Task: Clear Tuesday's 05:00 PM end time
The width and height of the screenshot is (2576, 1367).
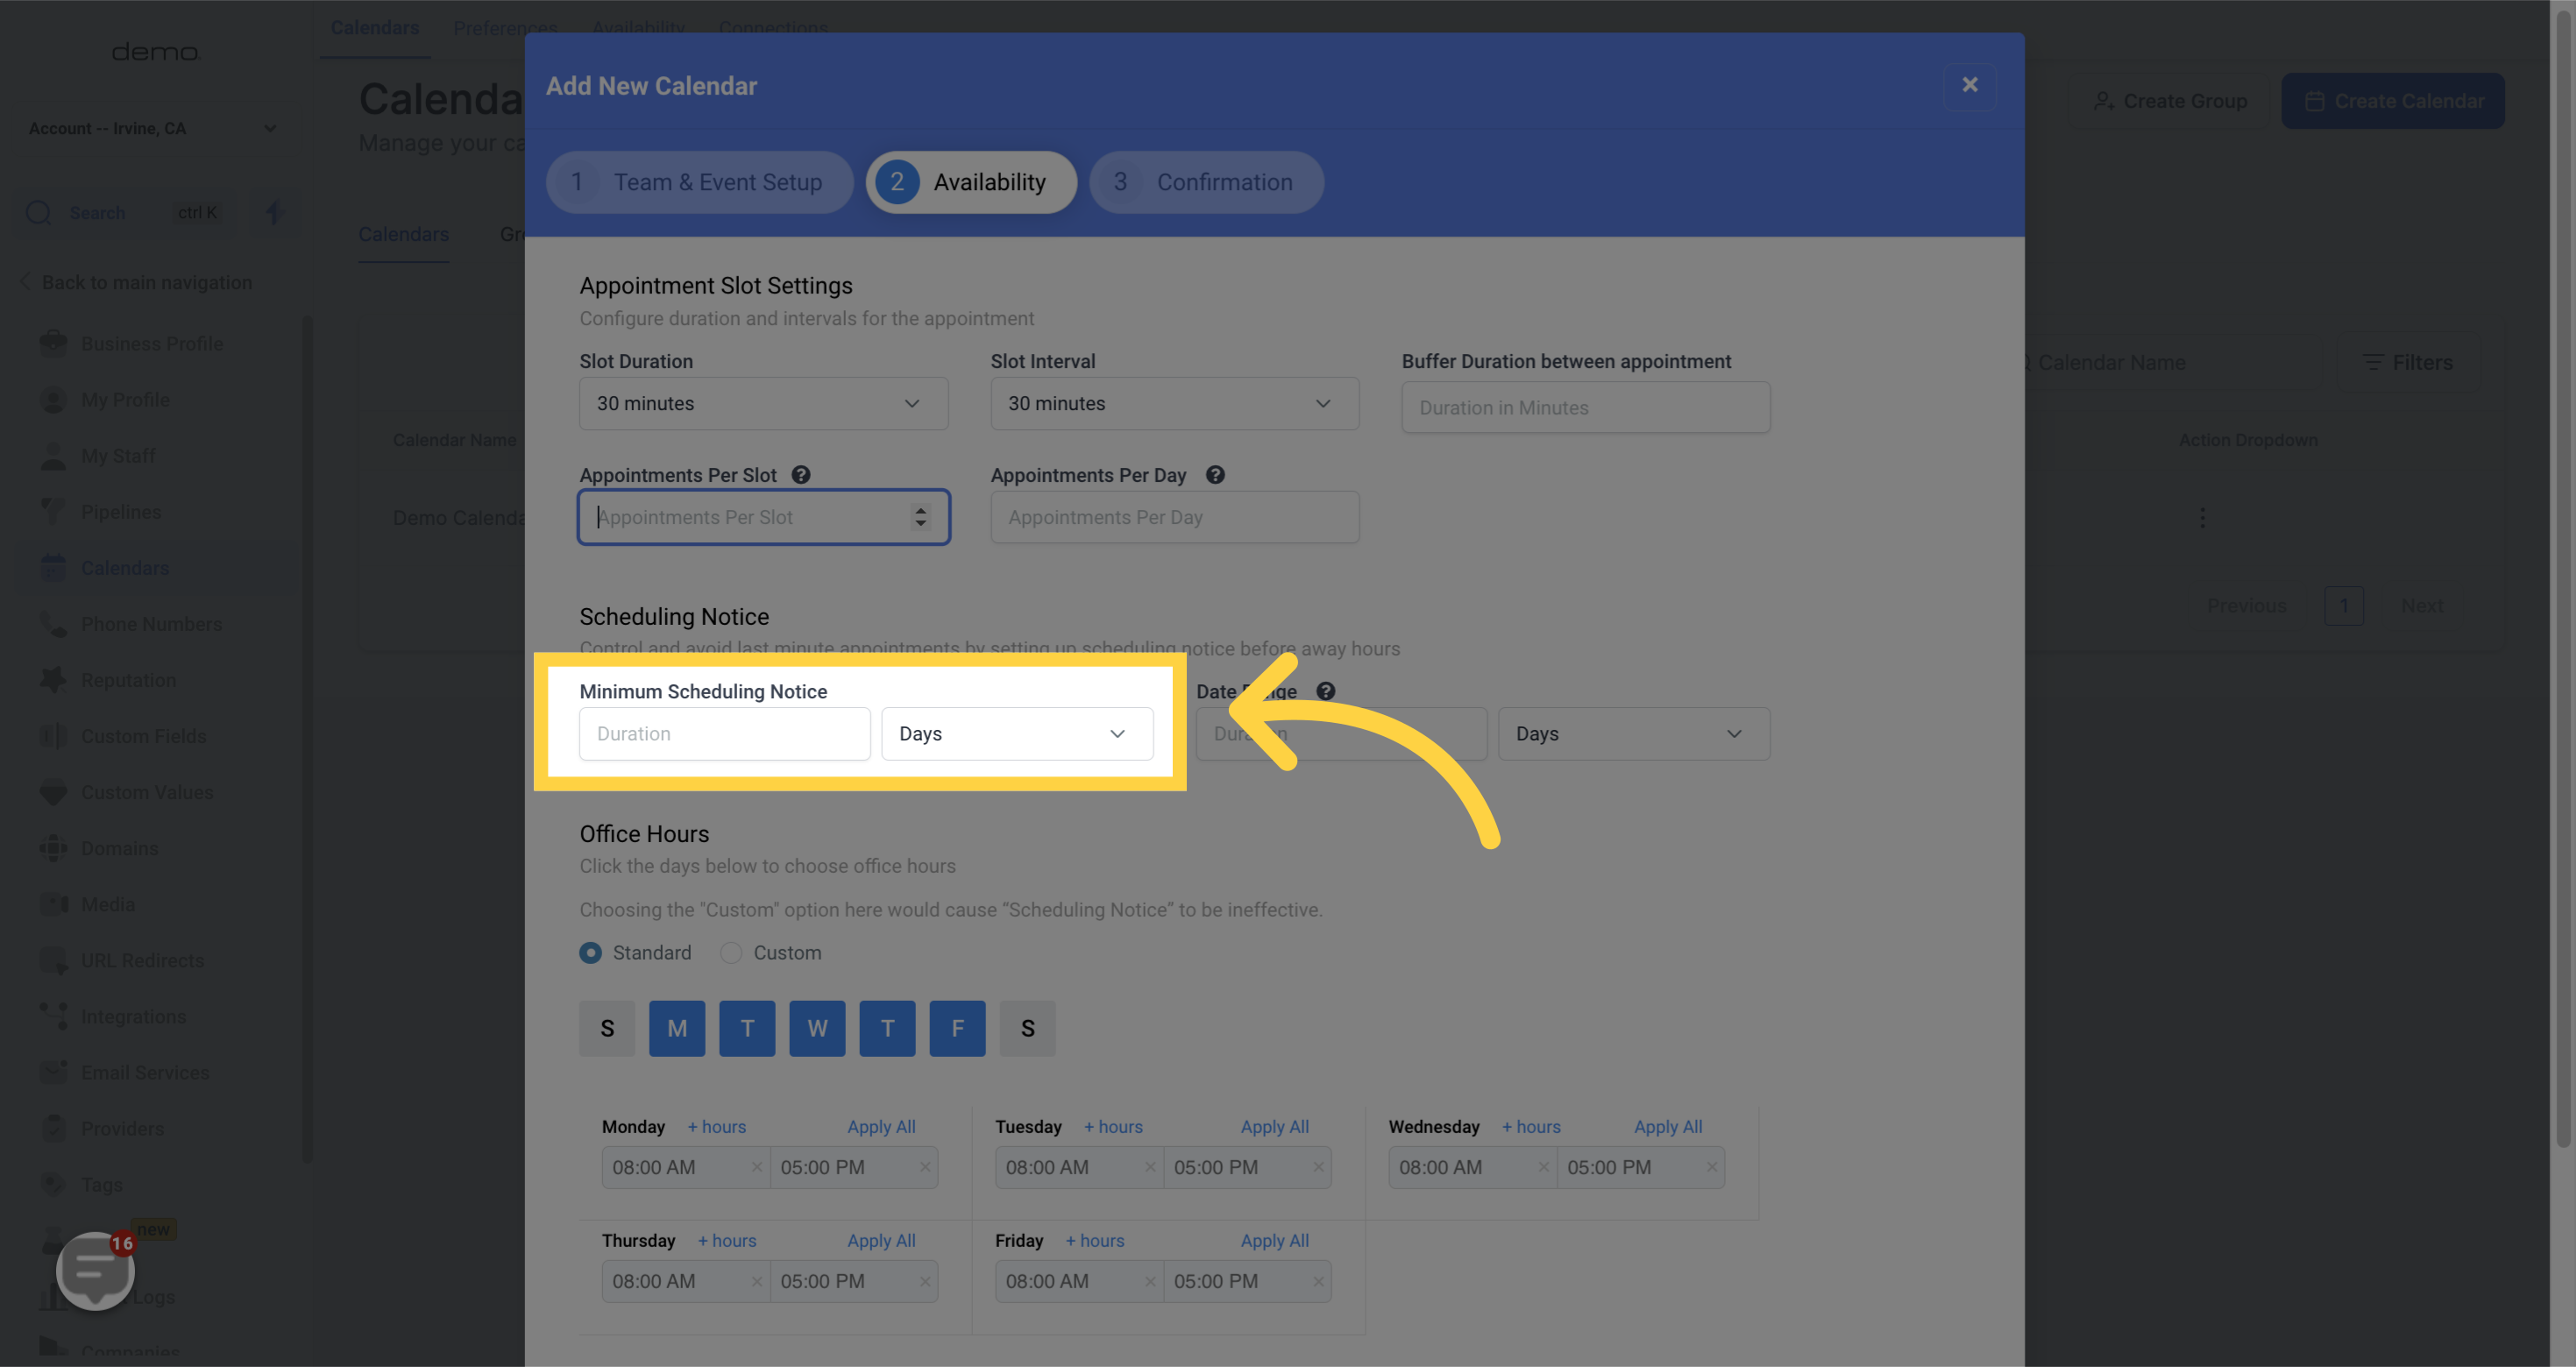Action: pyautogui.click(x=1318, y=1167)
